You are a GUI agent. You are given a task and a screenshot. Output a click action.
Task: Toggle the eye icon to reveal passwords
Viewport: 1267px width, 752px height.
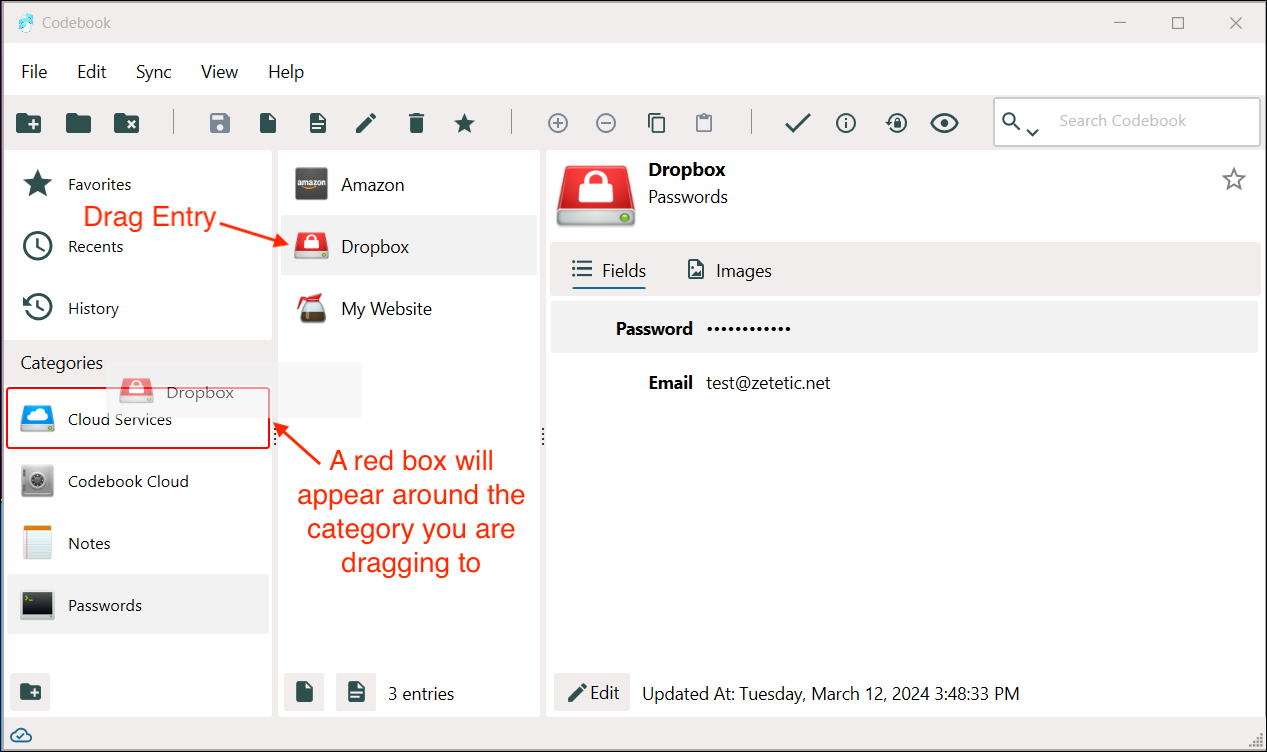[x=944, y=123]
